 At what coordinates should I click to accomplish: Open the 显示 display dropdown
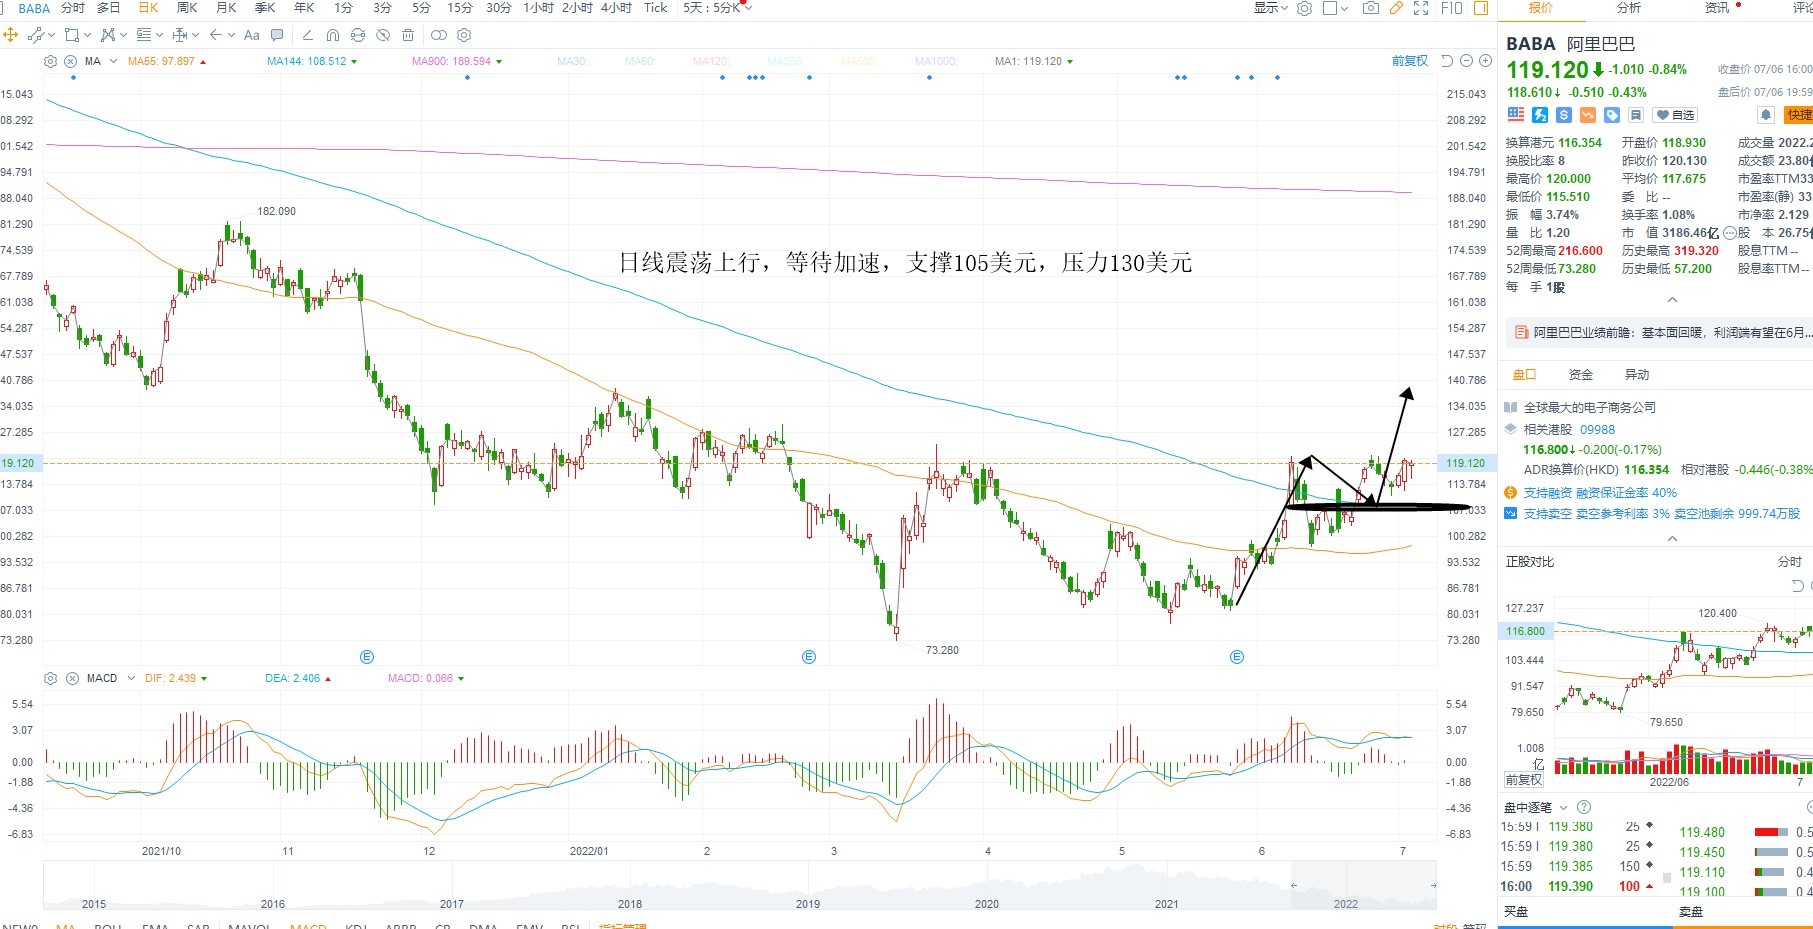(x=1271, y=8)
